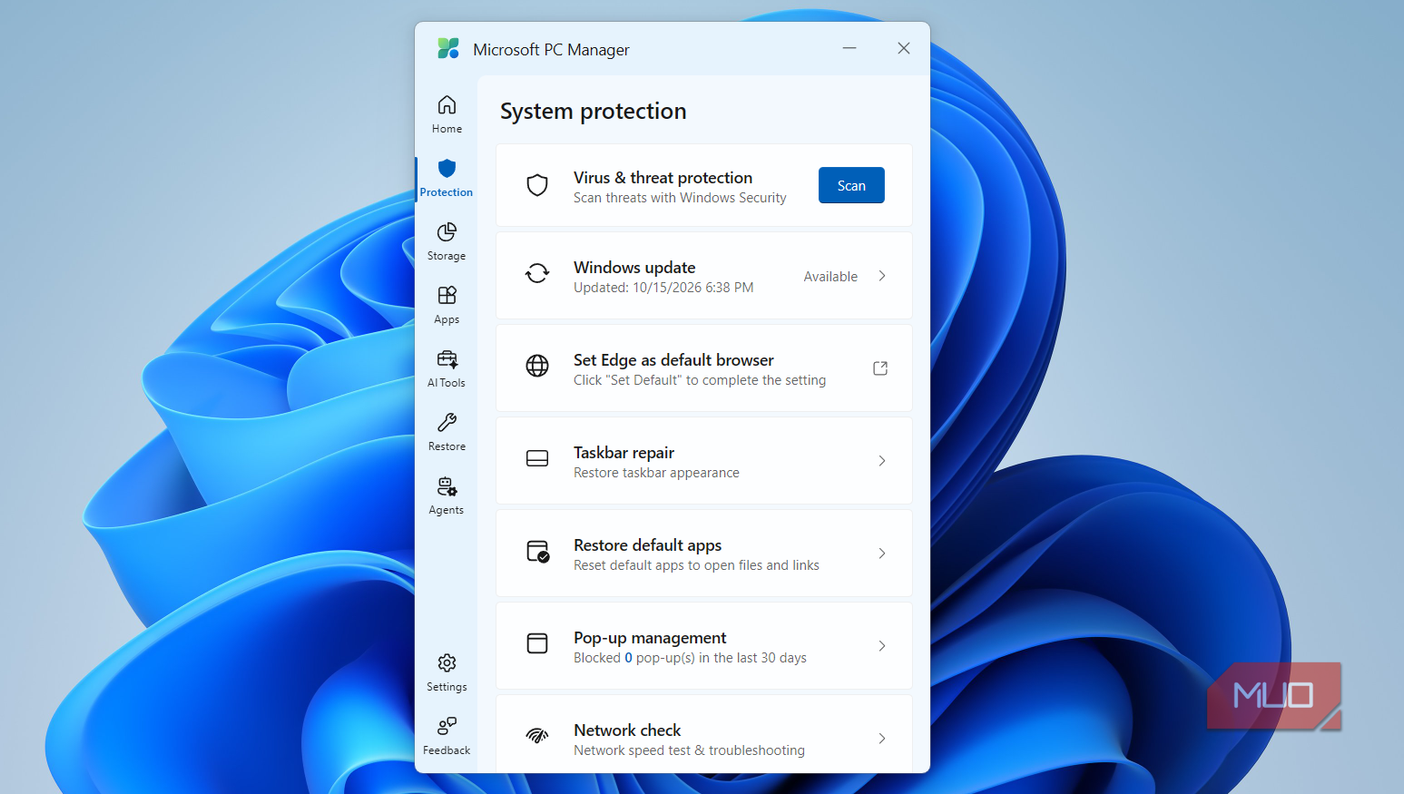This screenshot has height=794, width=1404.
Task: Open the Storage pie chart icon
Action: tap(447, 232)
